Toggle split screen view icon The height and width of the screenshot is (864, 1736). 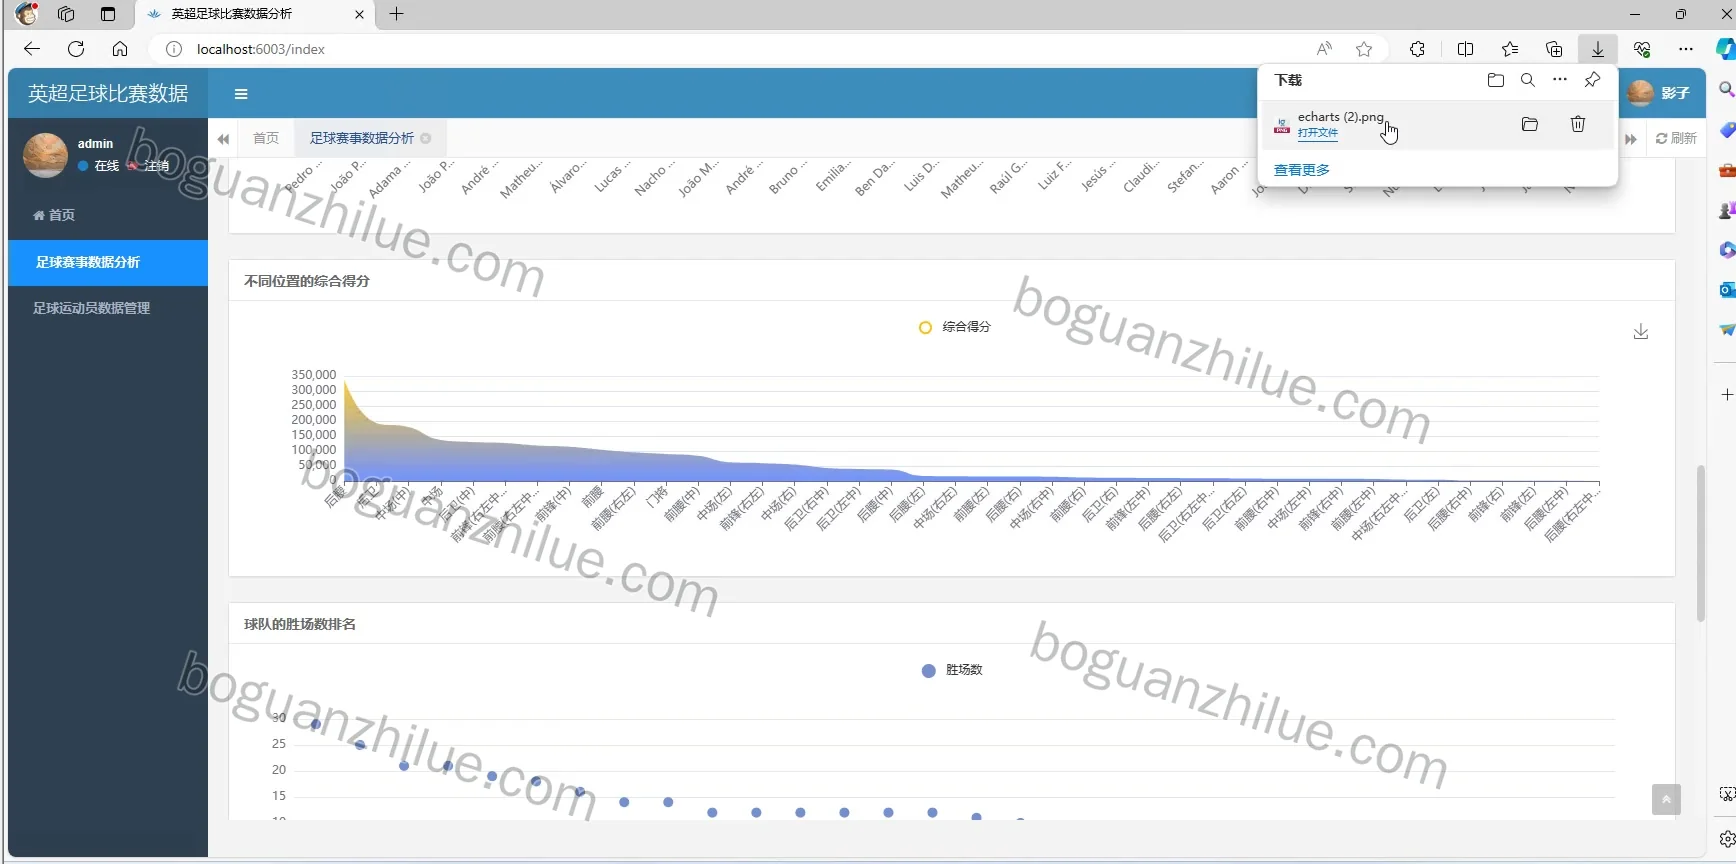click(1466, 49)
